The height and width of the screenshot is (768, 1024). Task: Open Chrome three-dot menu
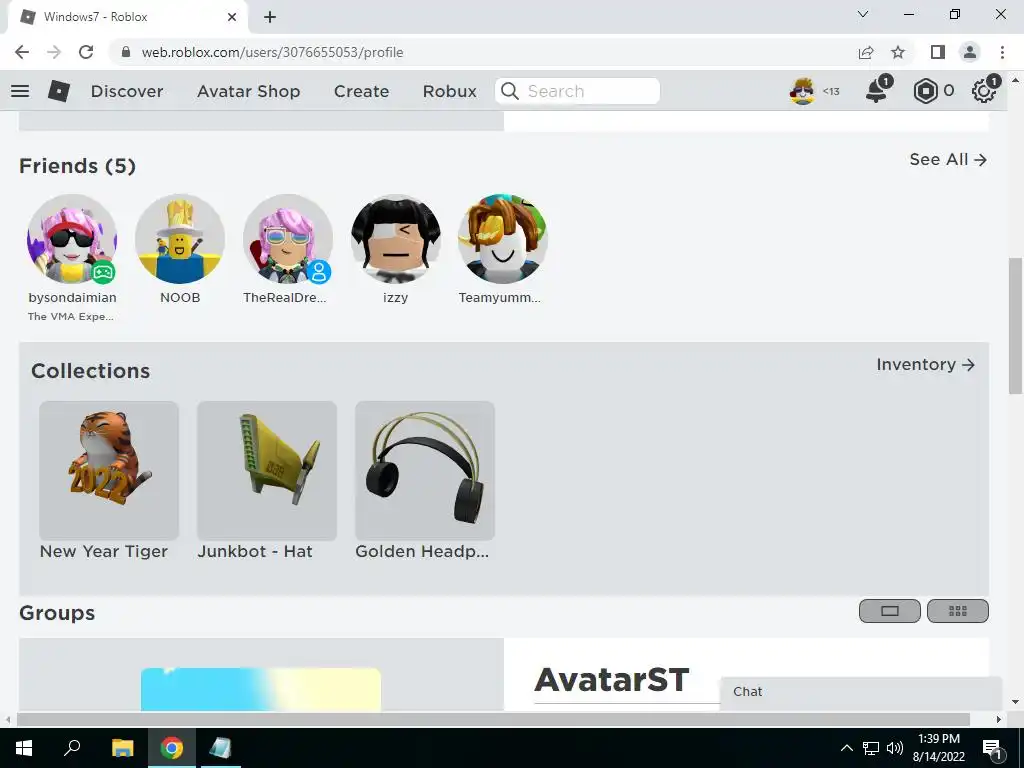pyautogui.click(x=1002, y=52)
